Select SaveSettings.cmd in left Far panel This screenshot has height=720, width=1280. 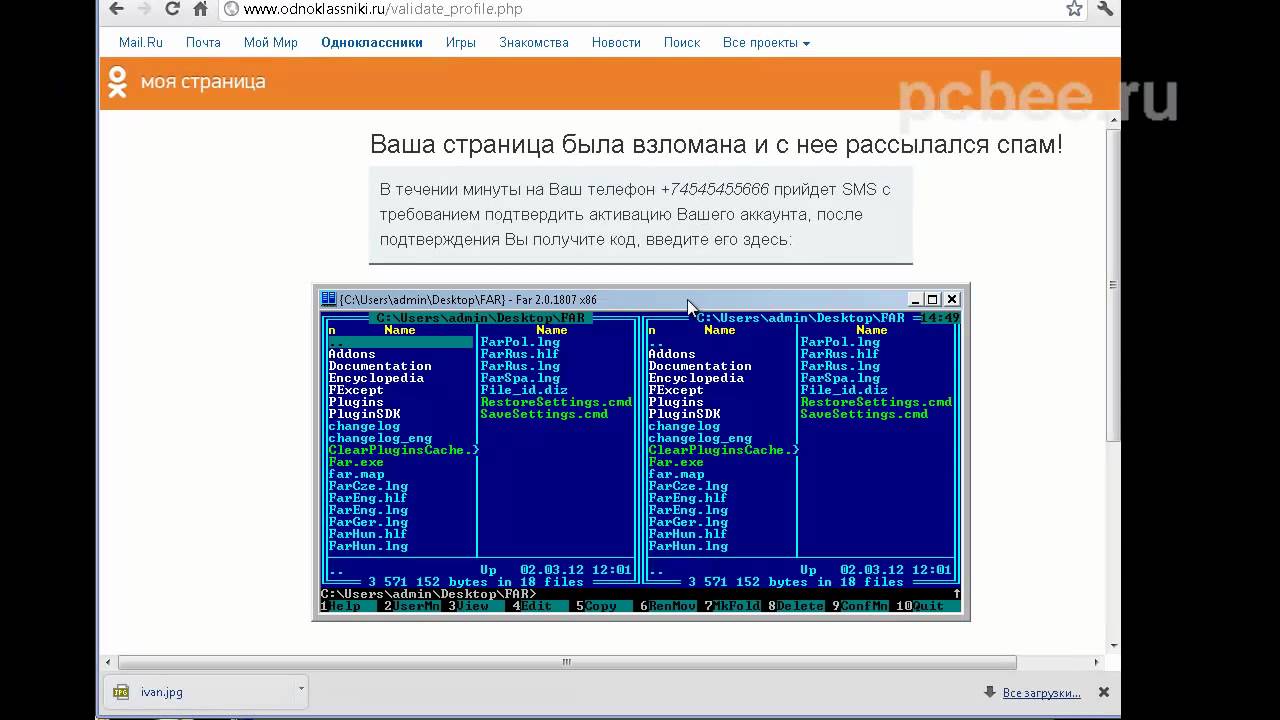pos(544,414)
